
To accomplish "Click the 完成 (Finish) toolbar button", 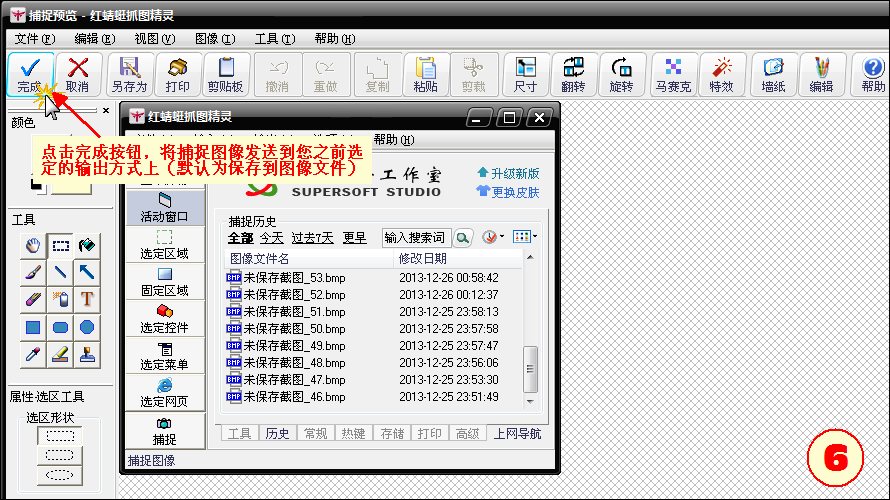I will 29,75.
